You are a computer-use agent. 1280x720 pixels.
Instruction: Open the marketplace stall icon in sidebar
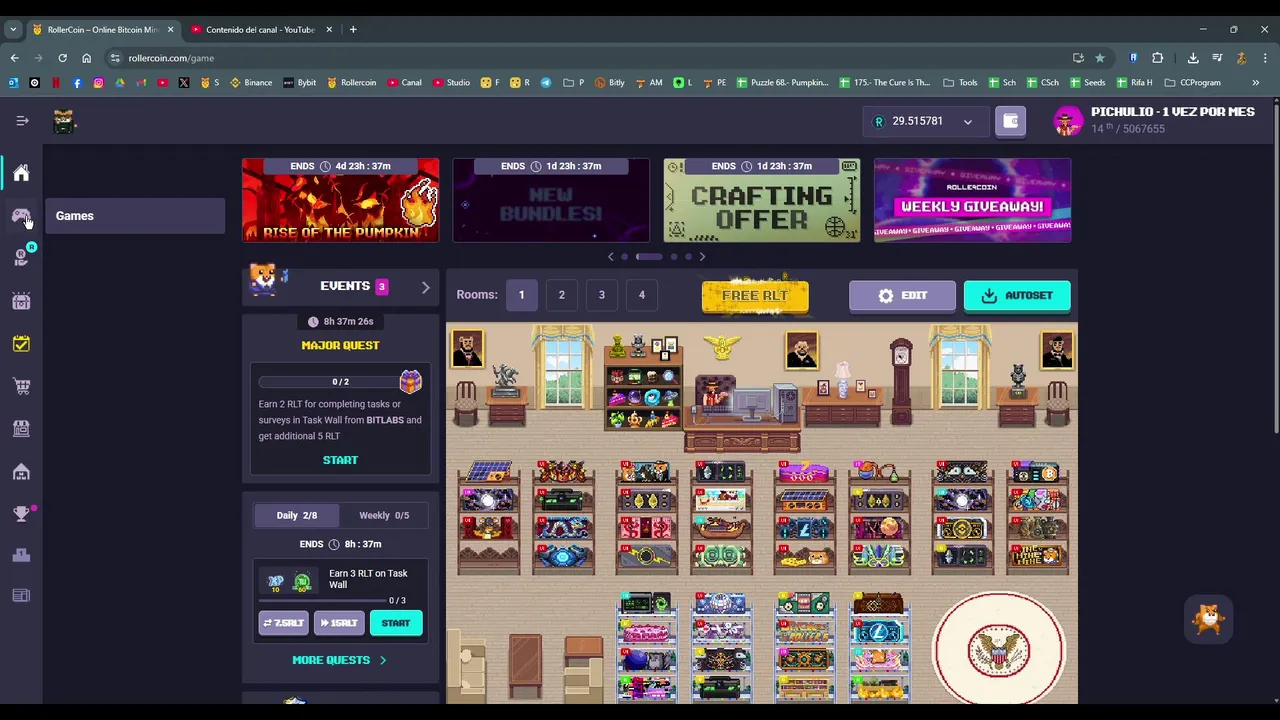point(21,428)
